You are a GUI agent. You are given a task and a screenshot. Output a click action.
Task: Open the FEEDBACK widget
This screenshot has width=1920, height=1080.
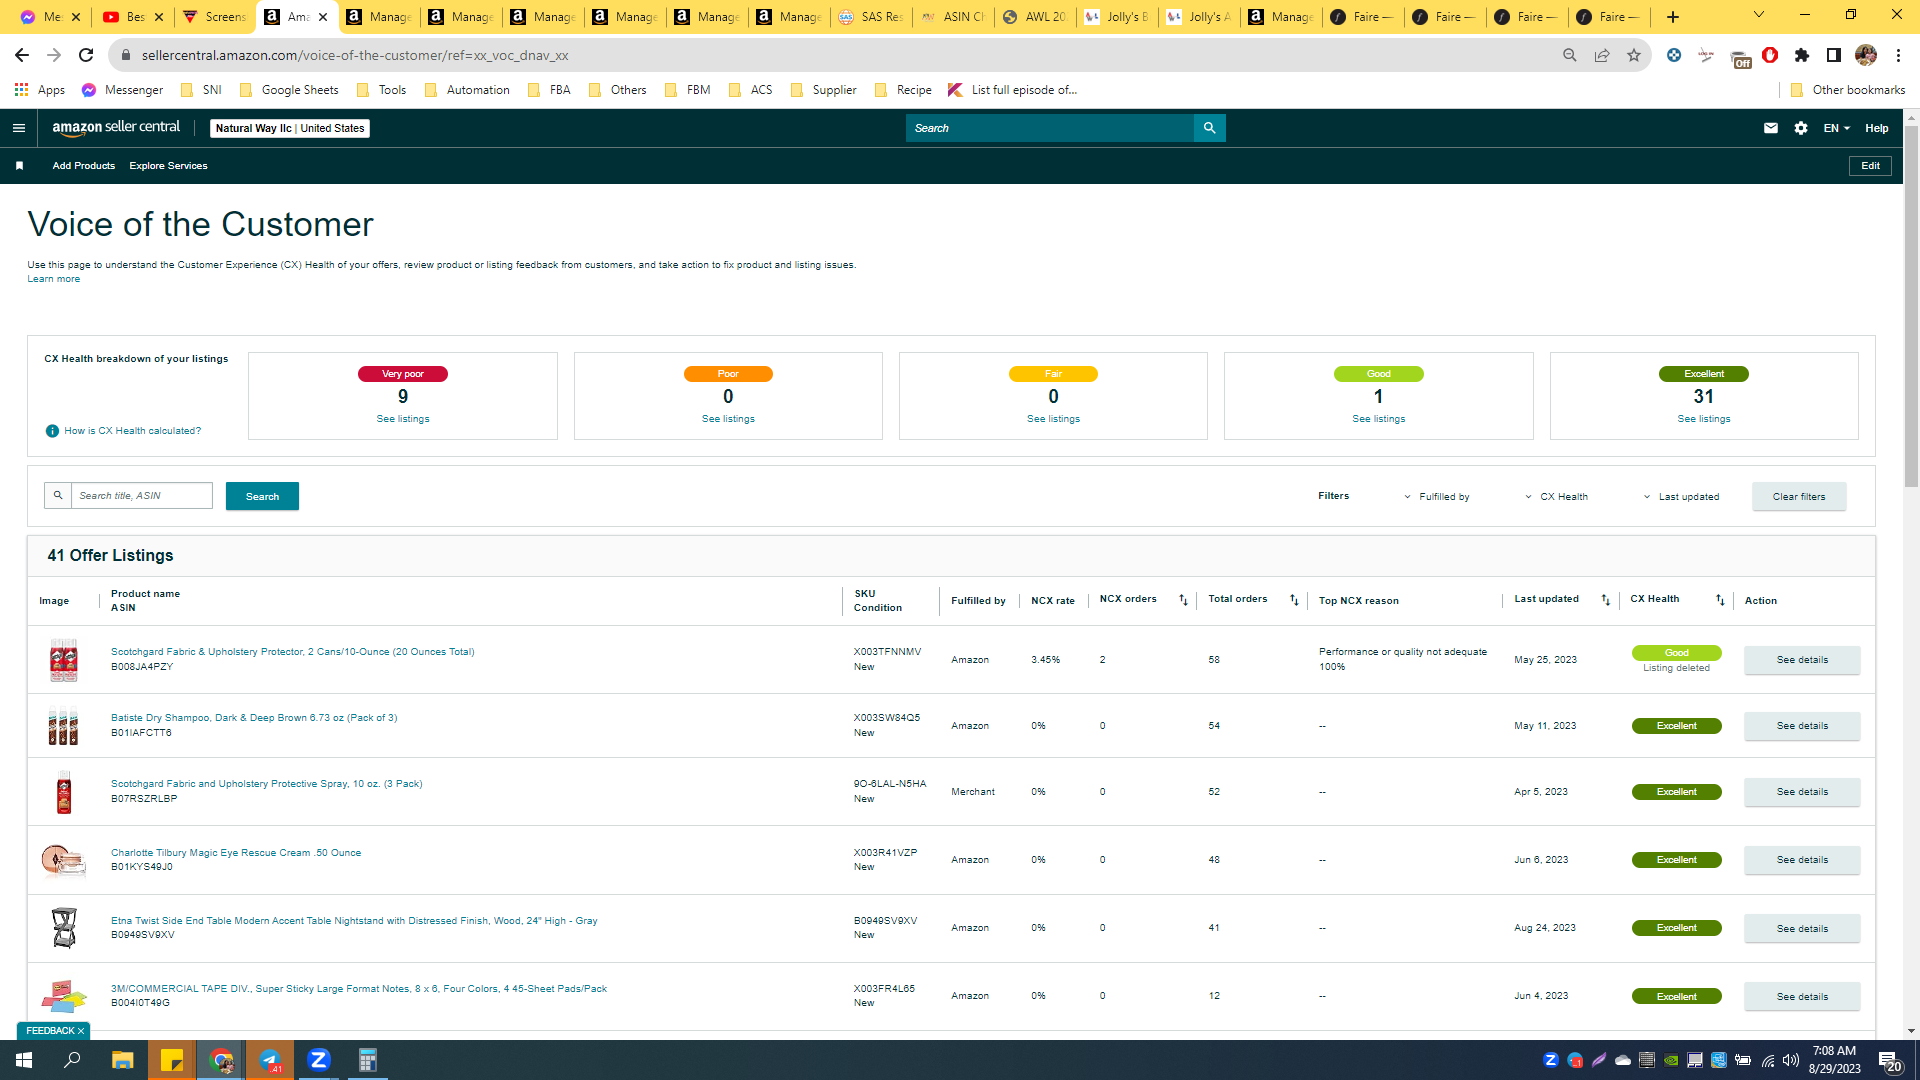point(50,1031)
